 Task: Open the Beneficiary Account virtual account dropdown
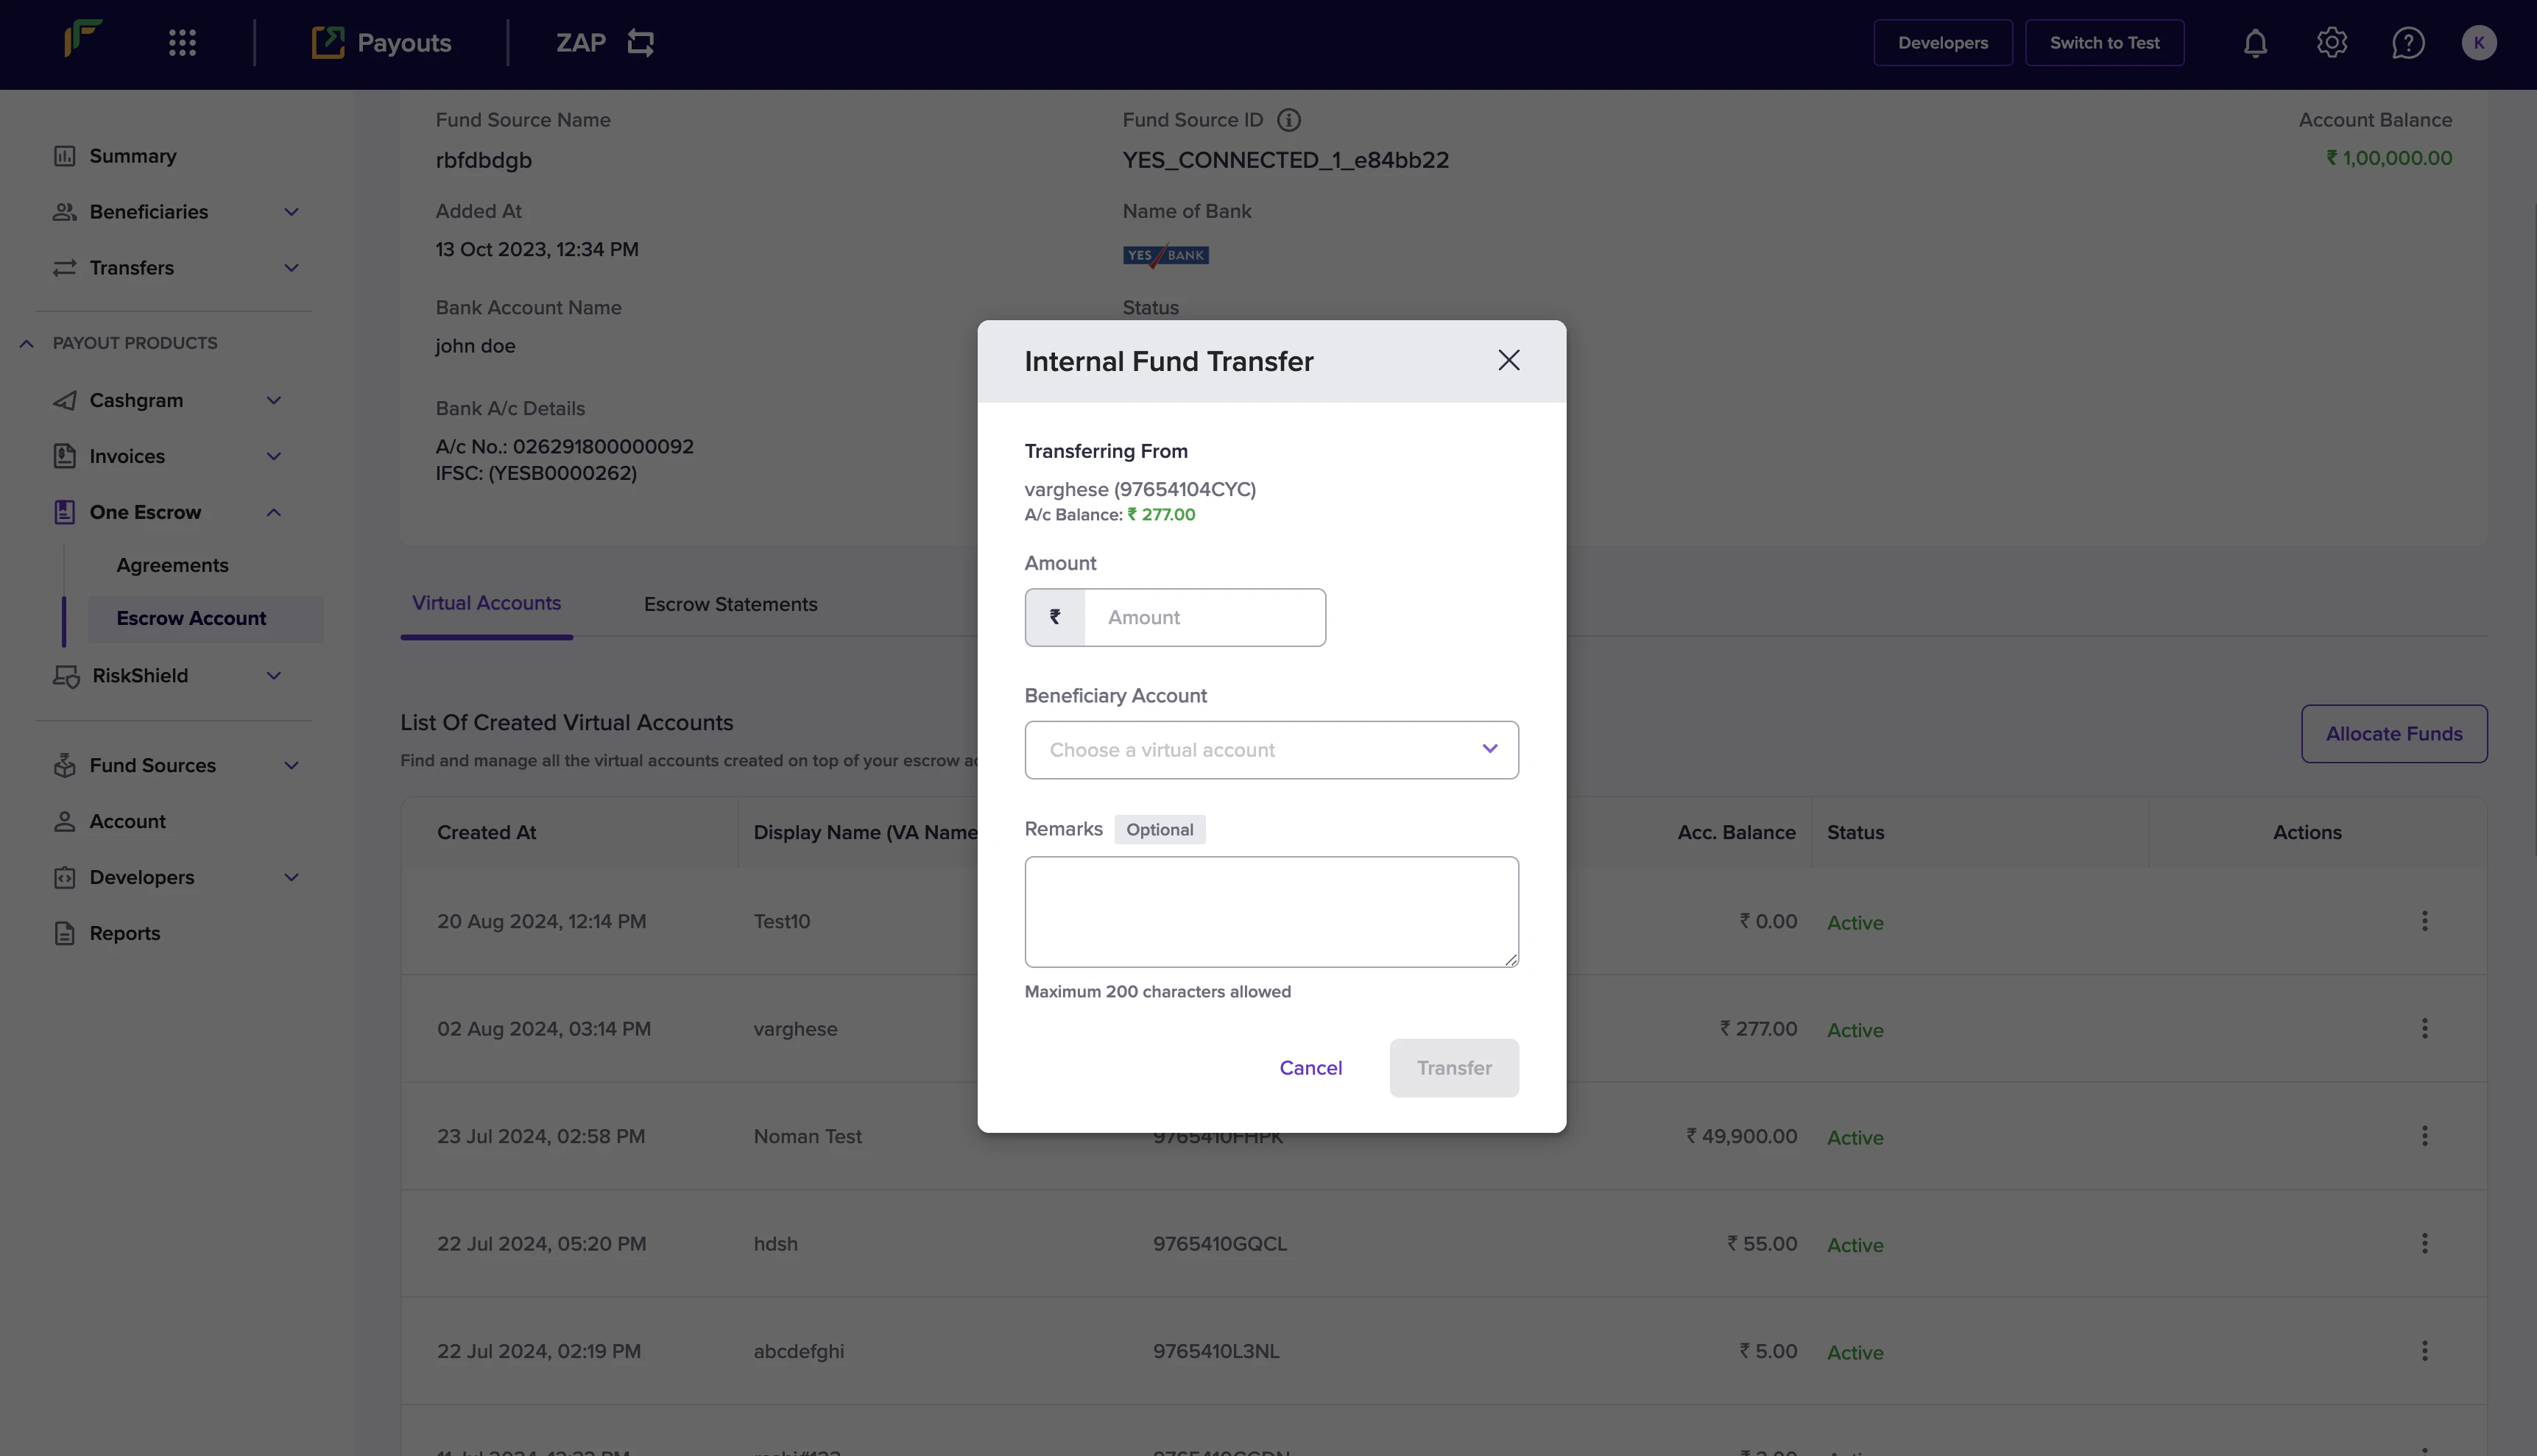tap(1271, 750)
